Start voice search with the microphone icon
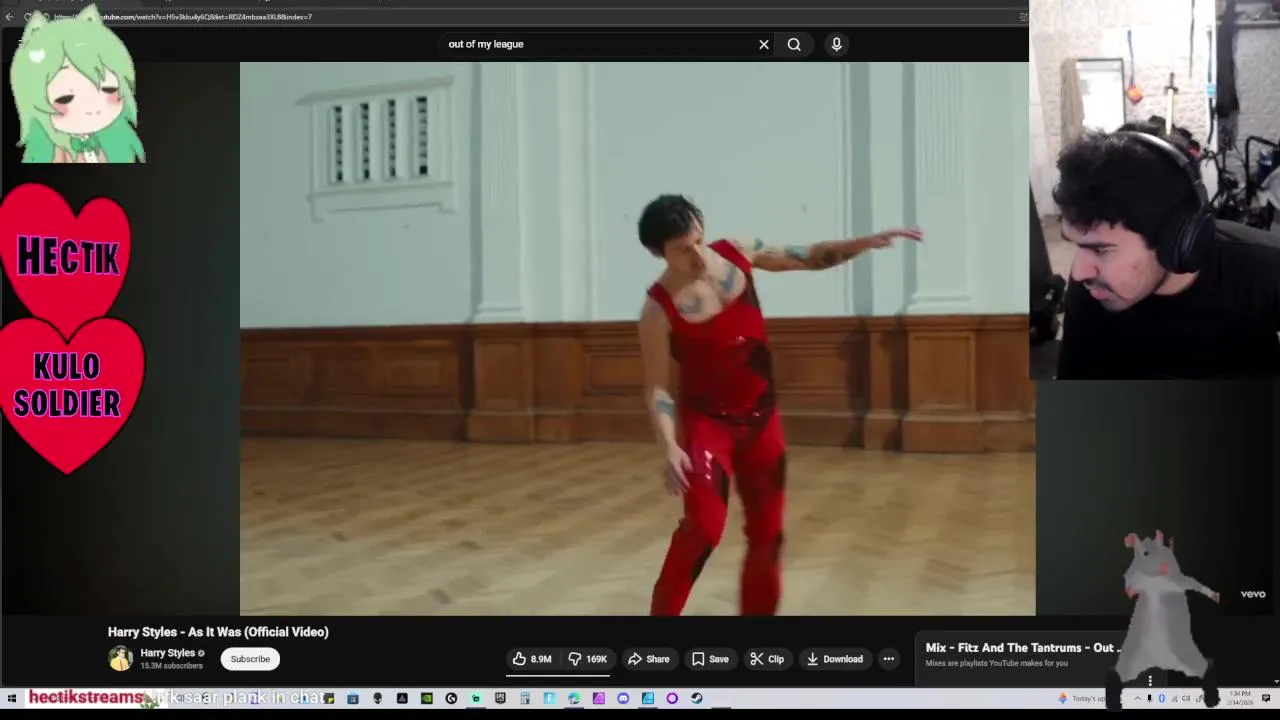Screen dimensions: 1280x720 coord(837,44)
